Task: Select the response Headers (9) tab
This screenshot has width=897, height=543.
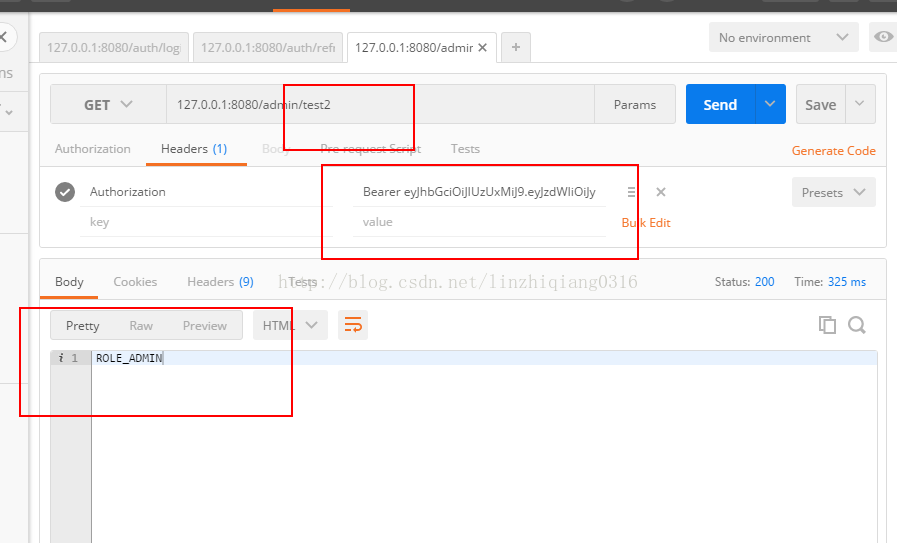Action: coord(220,282)
